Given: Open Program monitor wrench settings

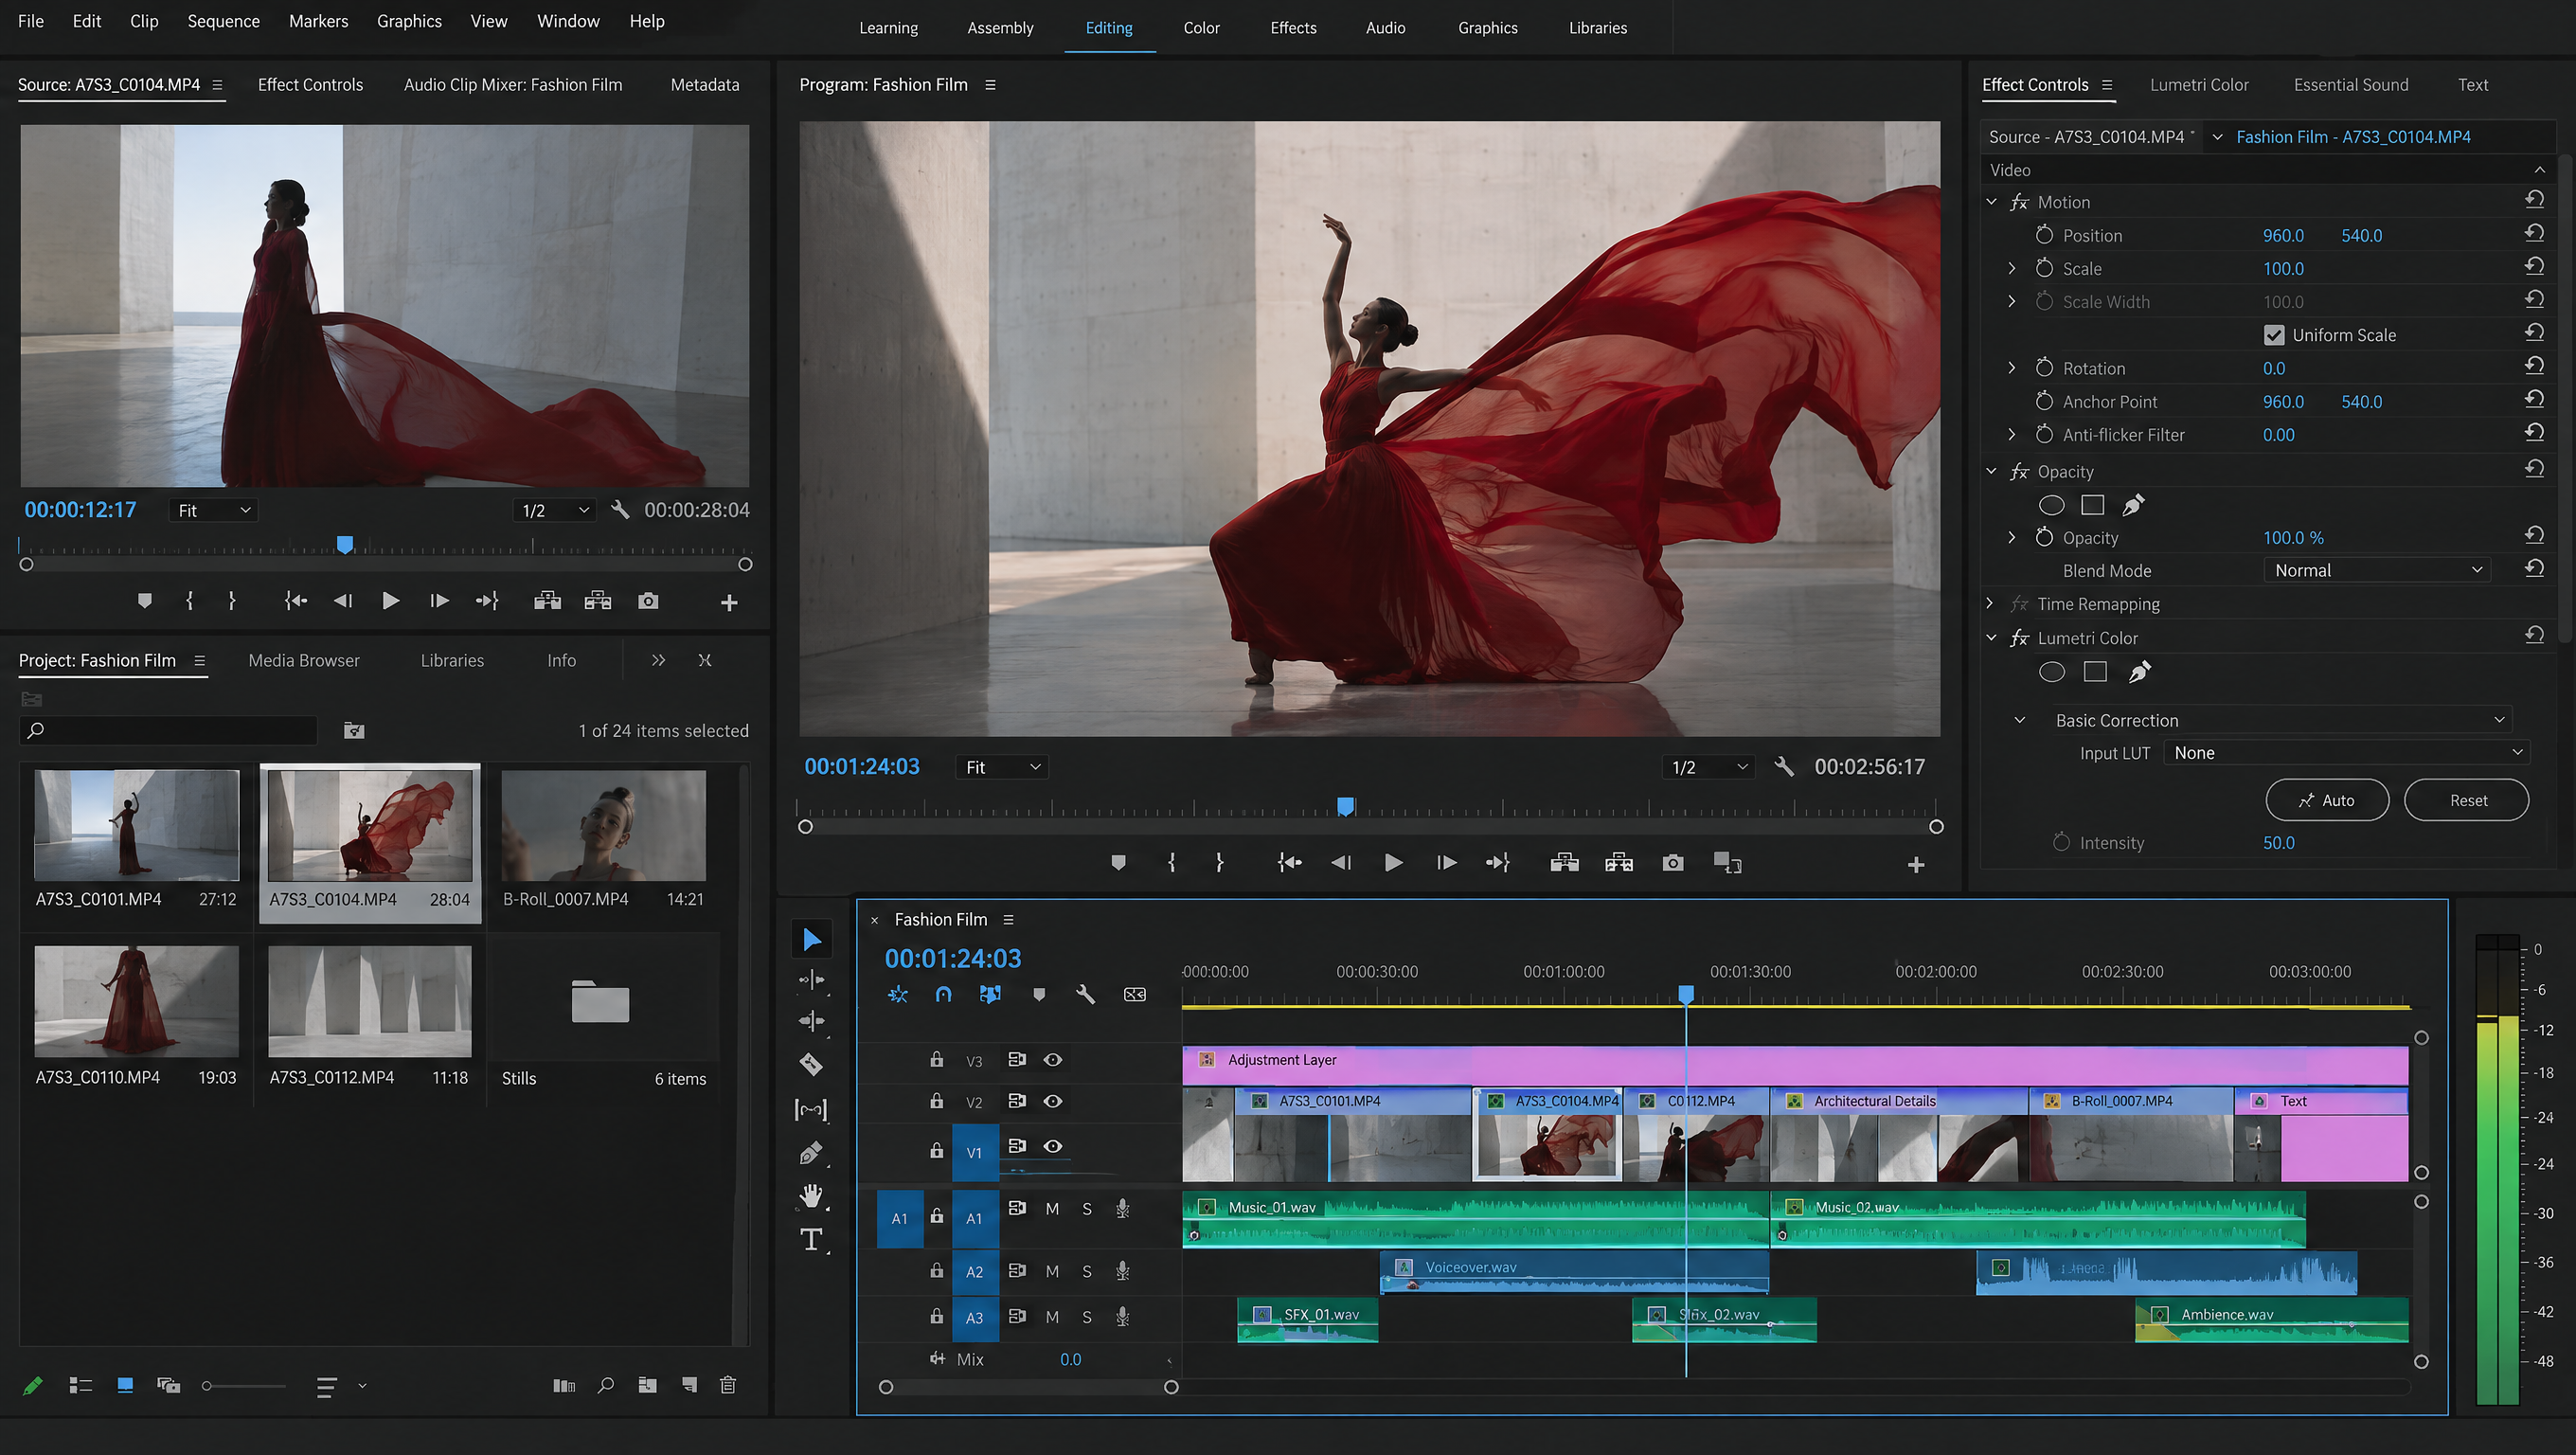Looking at the screenshot, I should click(1784, 767).
